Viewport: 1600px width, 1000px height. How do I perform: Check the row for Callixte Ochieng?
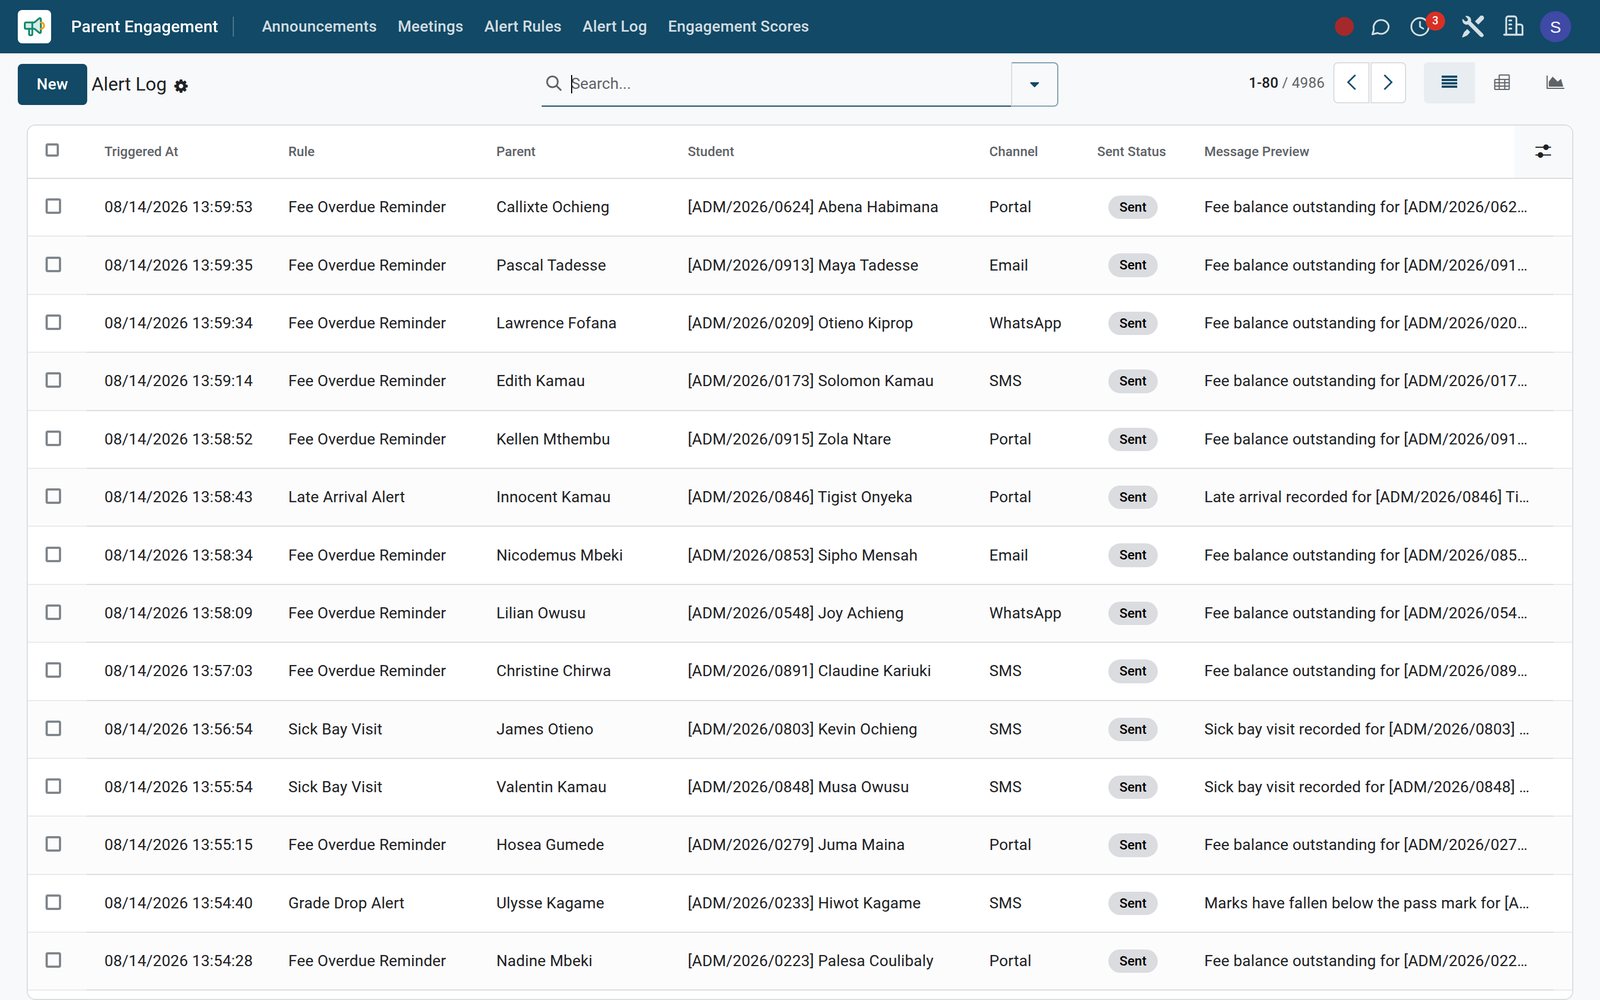[53, 206]
